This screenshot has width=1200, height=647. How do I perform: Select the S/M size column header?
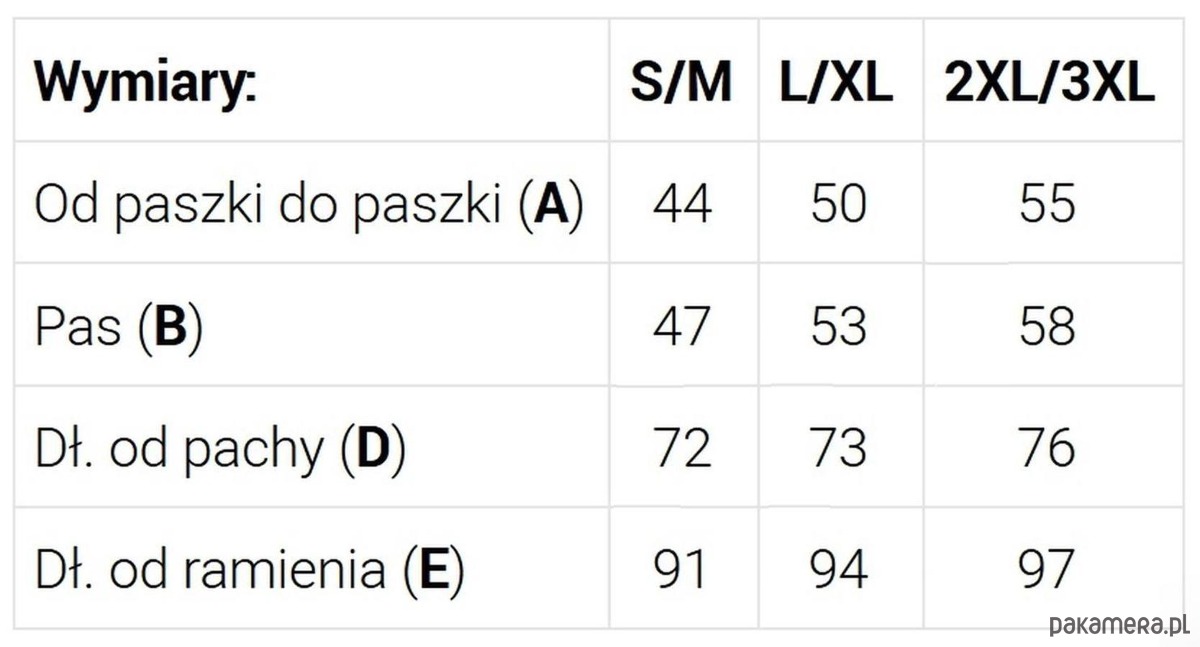click(681, 84)
